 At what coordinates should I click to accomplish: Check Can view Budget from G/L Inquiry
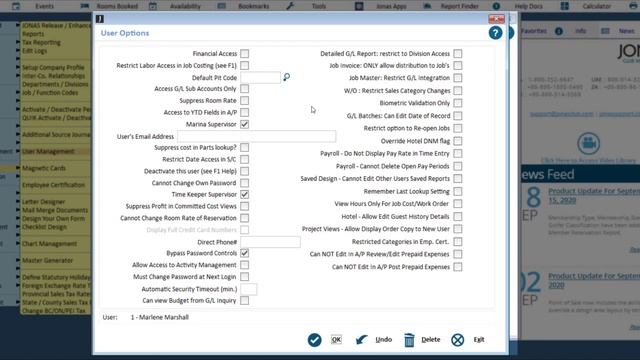[244, 300]
